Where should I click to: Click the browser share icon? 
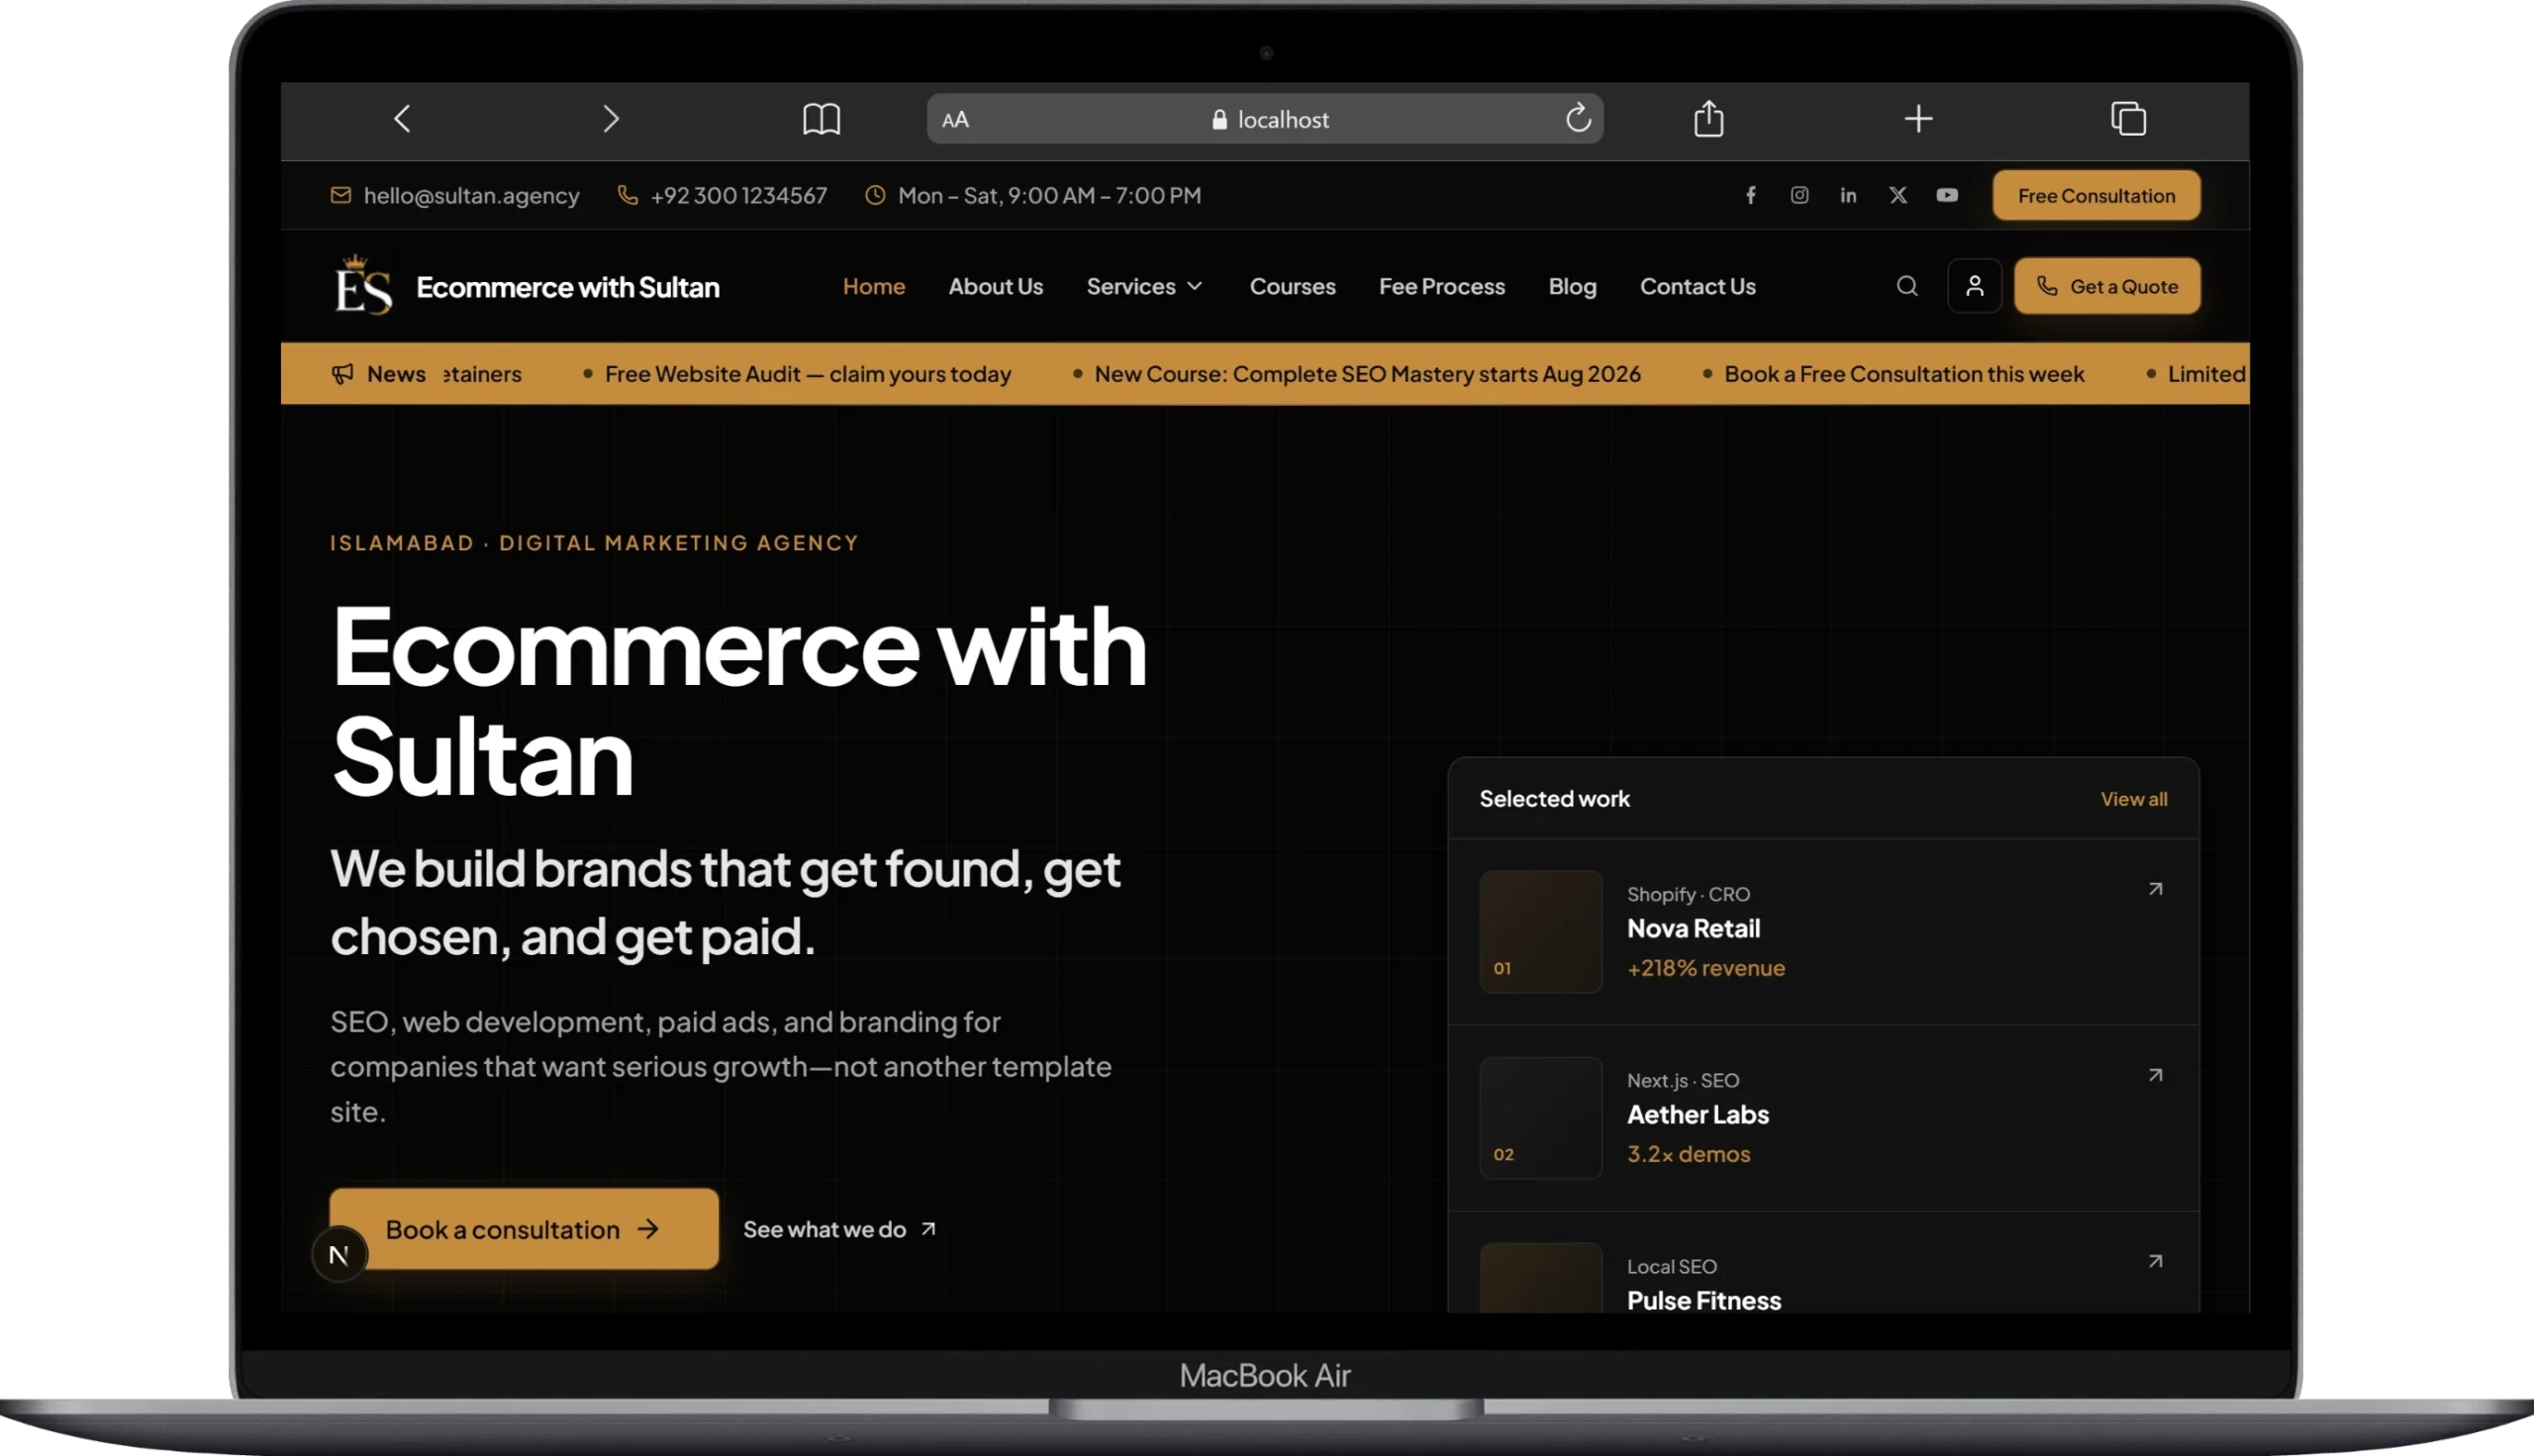tap(1709, 118)
